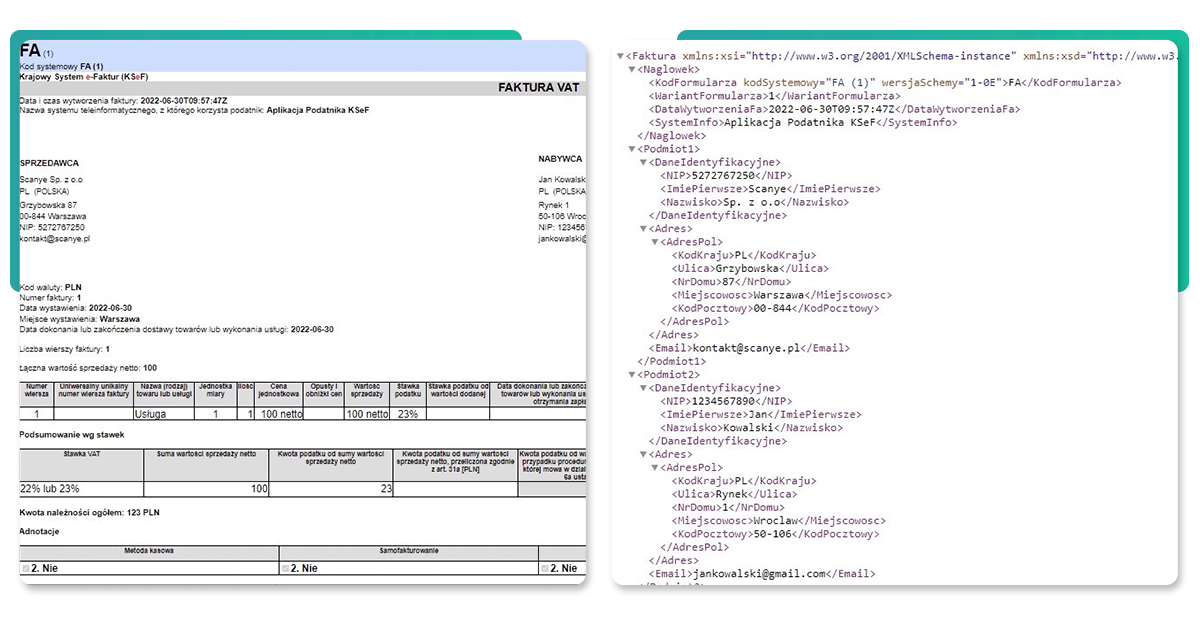Select XML NIP element 5272767250
Image resolution: width=1200 pixels, height=628 pixels.
point(727,175)
